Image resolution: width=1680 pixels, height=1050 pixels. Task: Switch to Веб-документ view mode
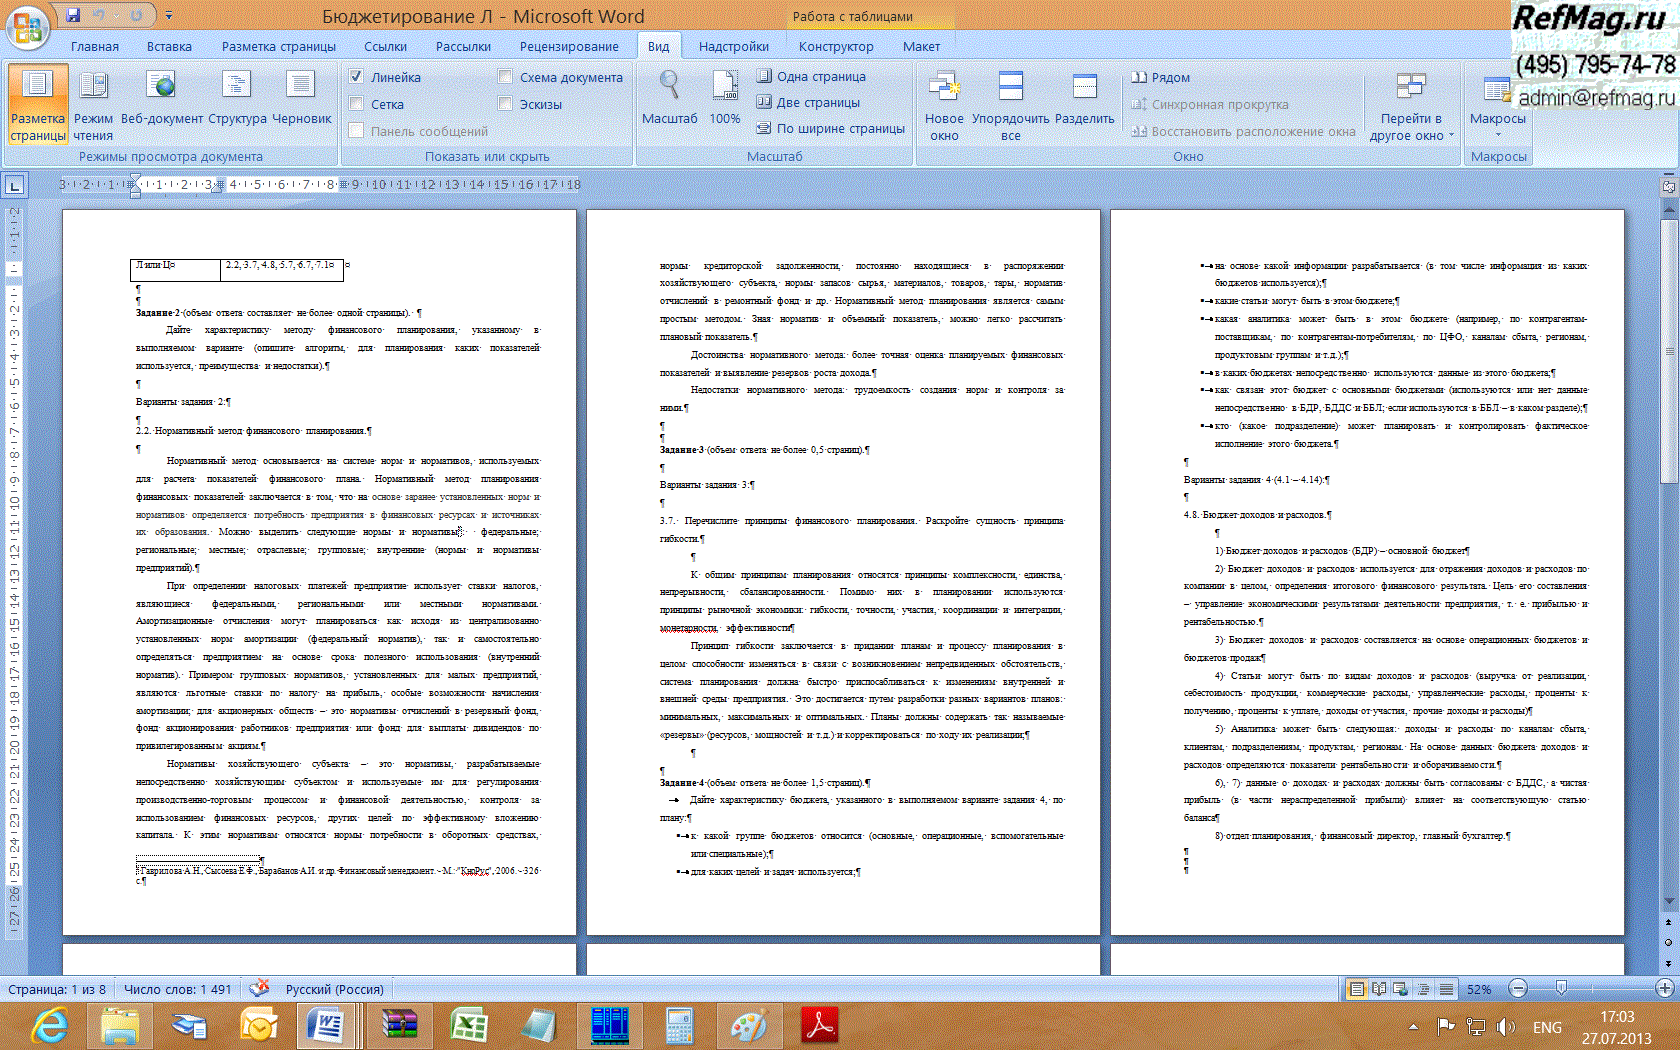(x=161, y=98)
